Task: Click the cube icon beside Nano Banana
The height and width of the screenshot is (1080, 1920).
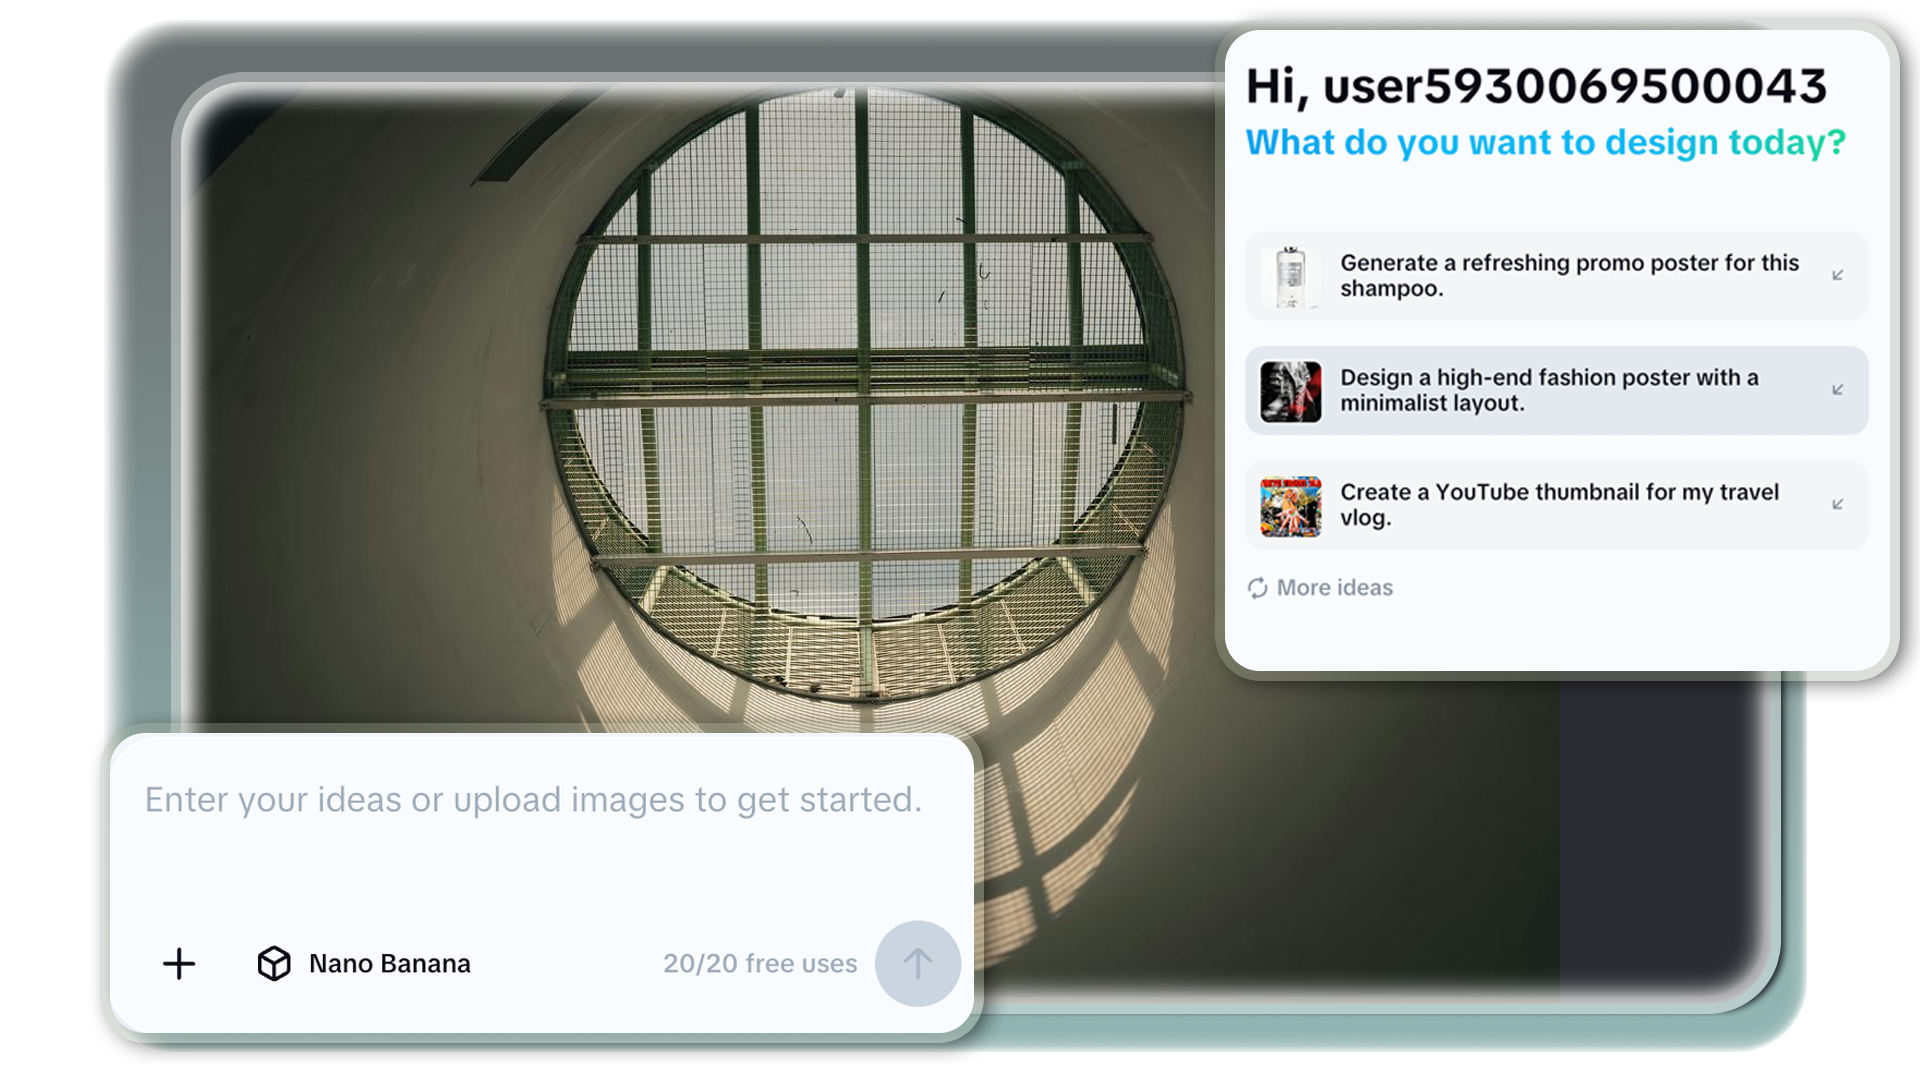Action: coord(274,964)
